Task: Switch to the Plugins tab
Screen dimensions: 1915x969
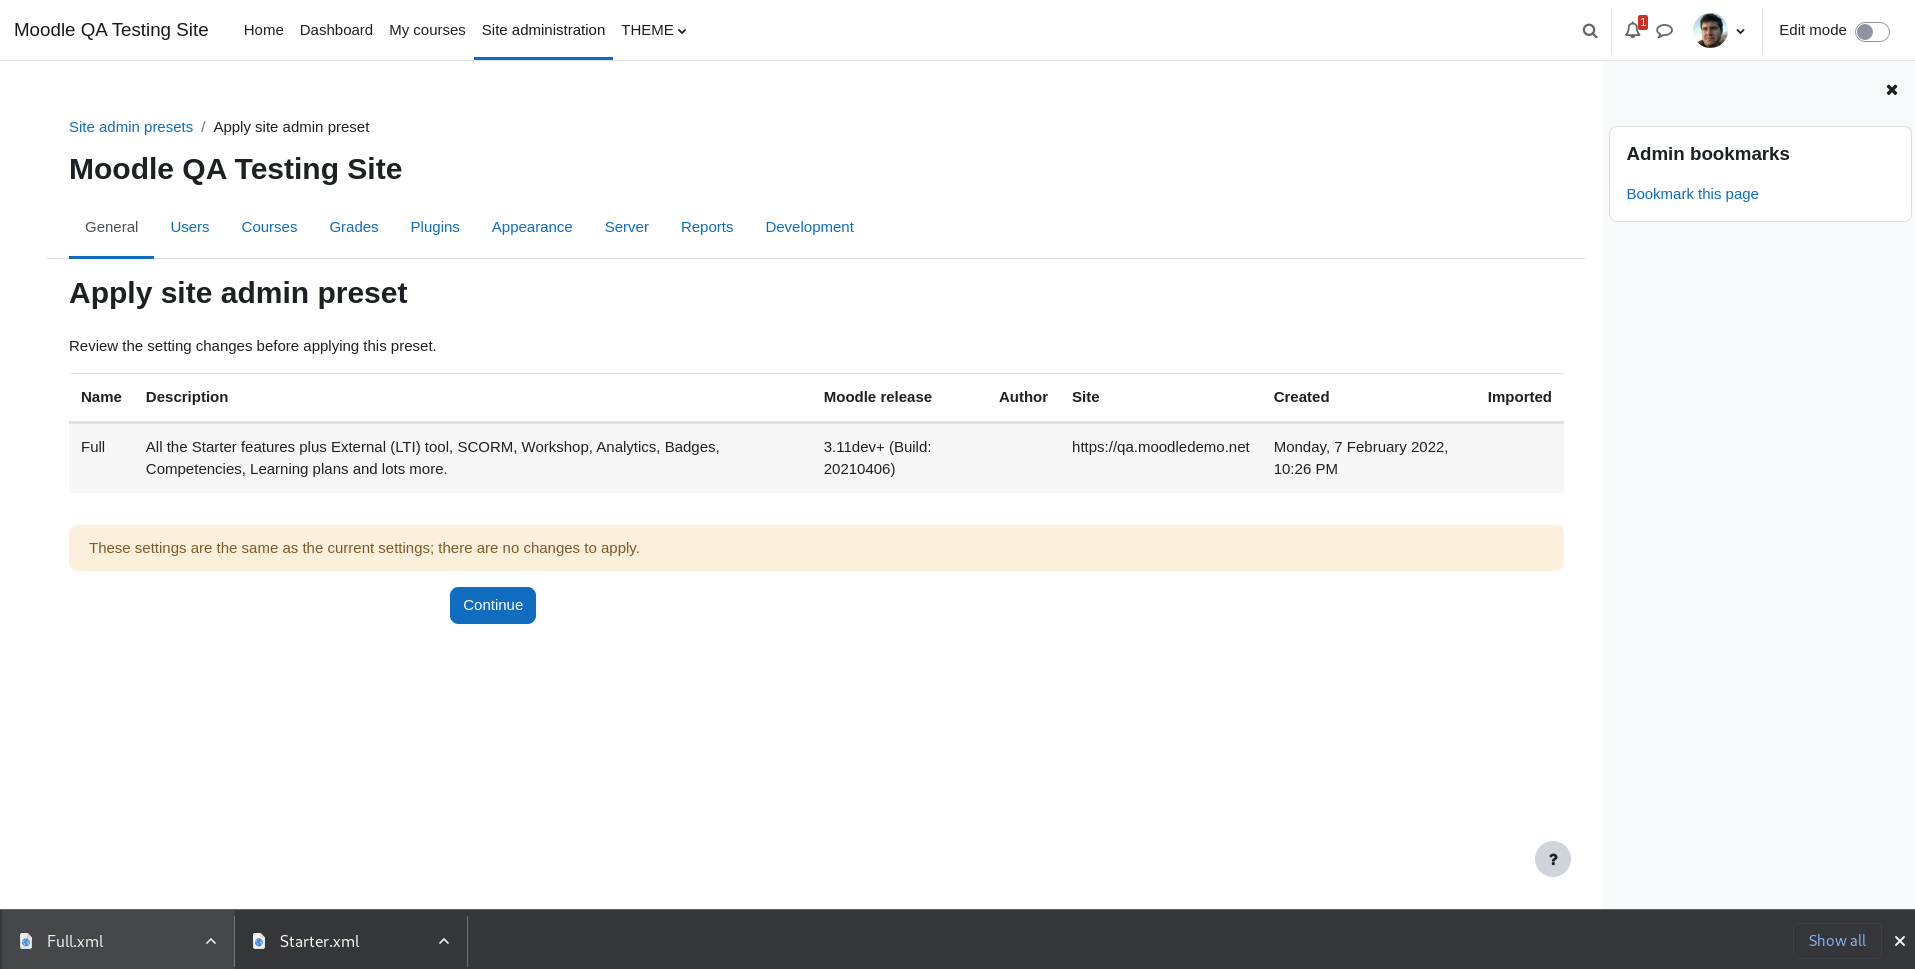Action: (435, 227)
